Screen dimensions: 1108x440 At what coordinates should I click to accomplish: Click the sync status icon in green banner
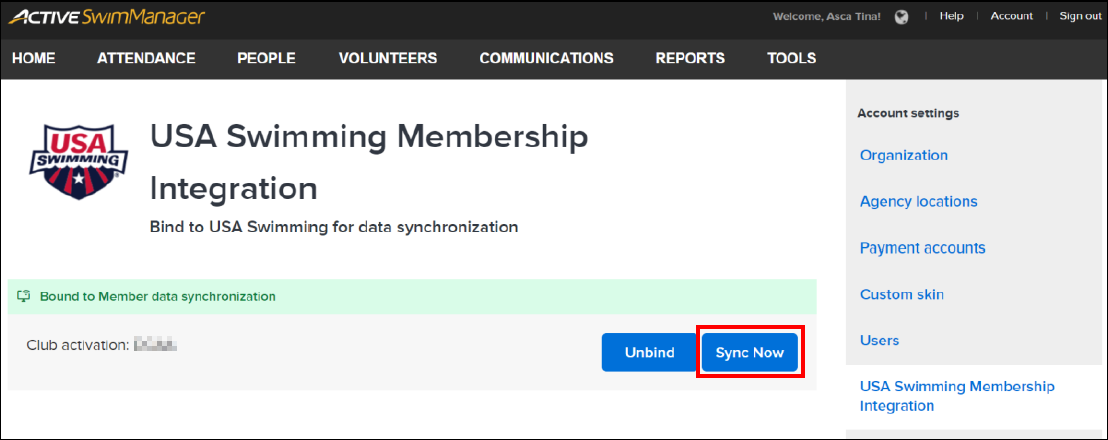(x=25, y=296)
